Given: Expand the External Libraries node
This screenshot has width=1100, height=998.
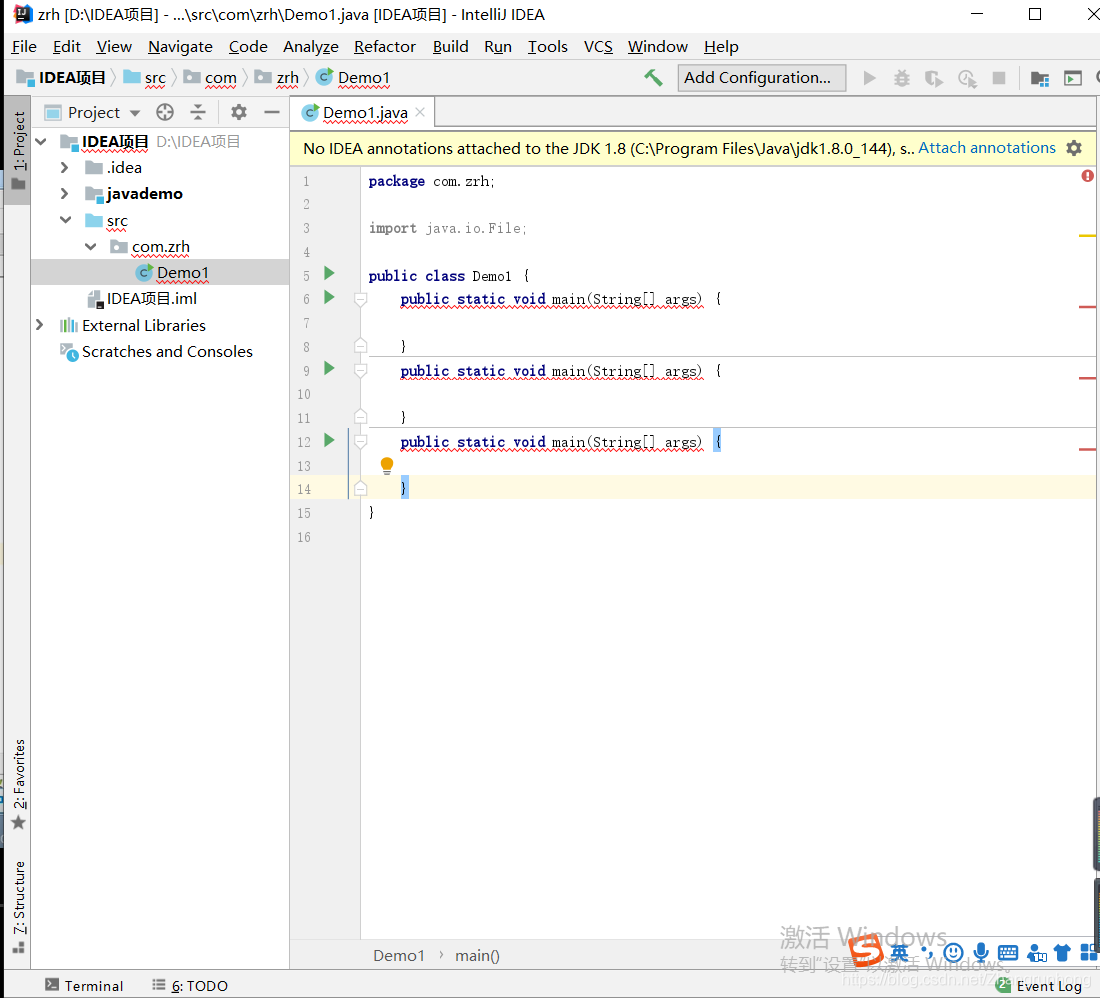Looking at the screenshot, I should click(x=40, y=325).
